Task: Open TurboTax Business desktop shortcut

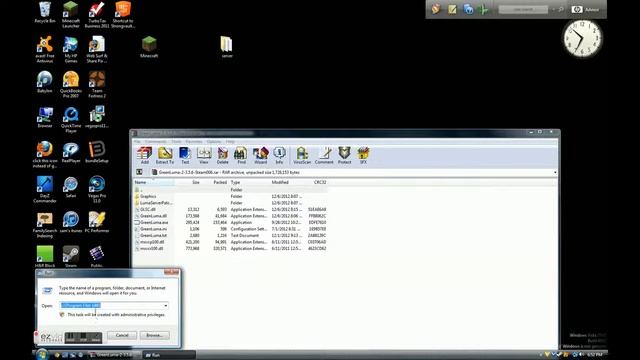Action: pyautogui.click(x=97, y=14)
